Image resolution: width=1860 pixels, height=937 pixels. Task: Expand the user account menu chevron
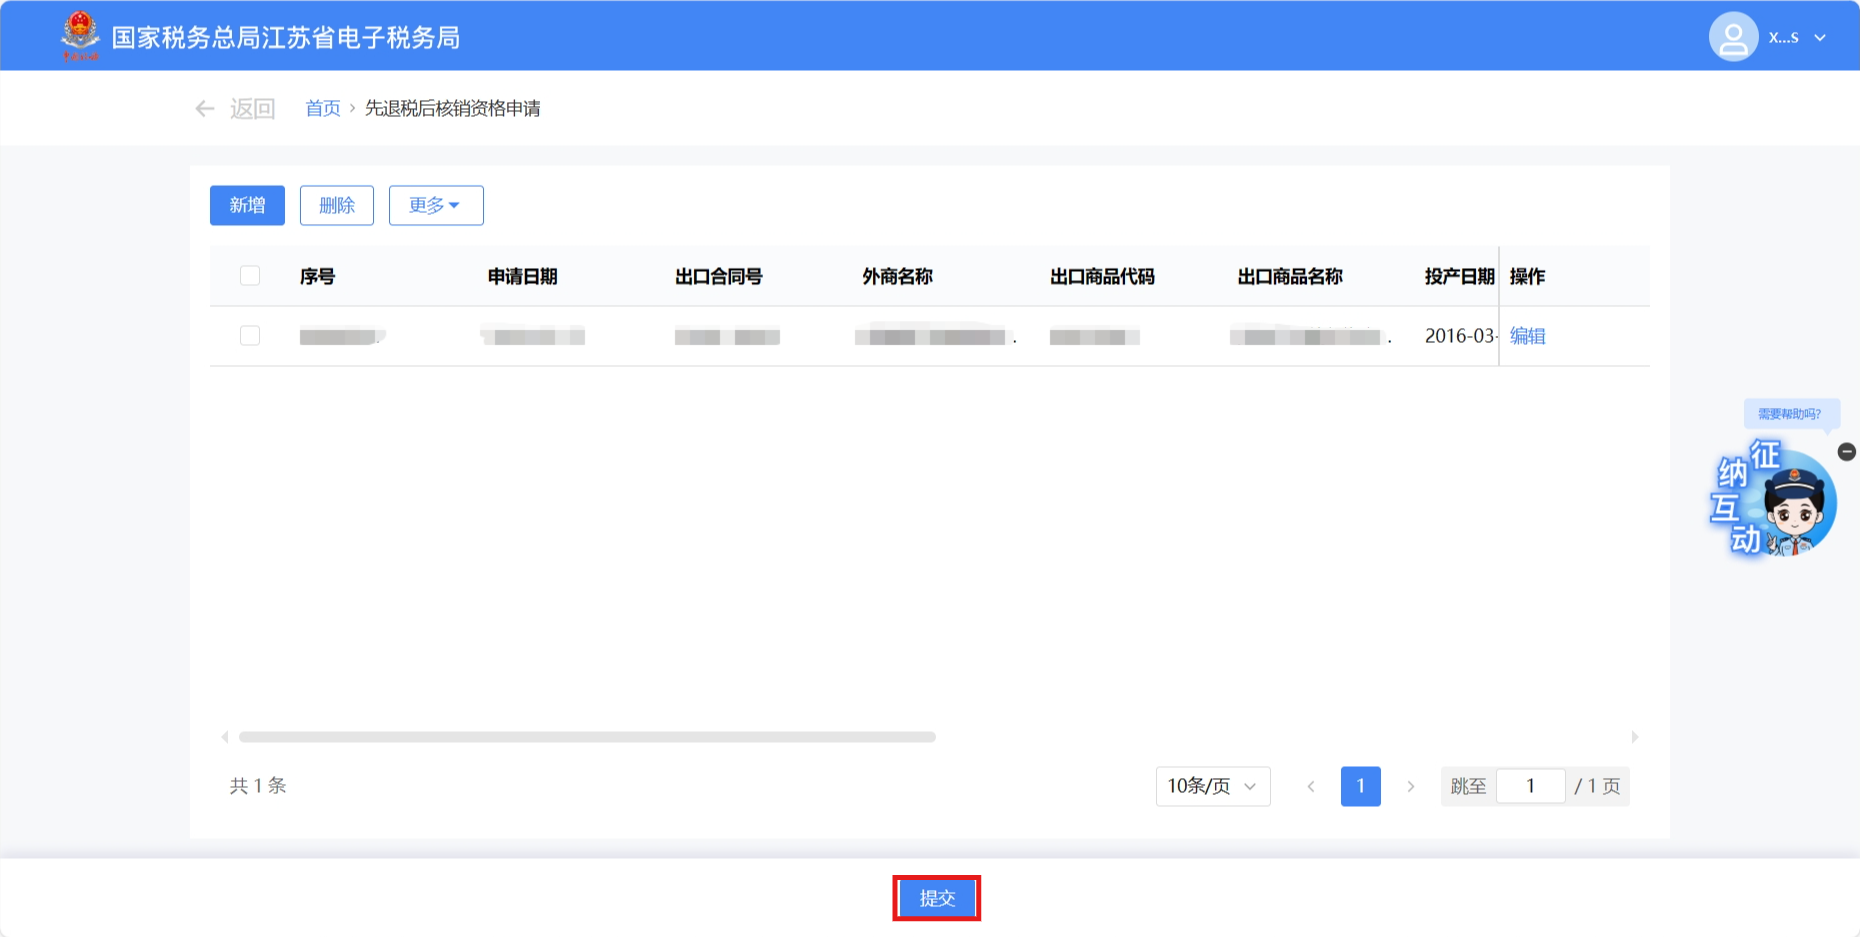(x=1820, y=38)
